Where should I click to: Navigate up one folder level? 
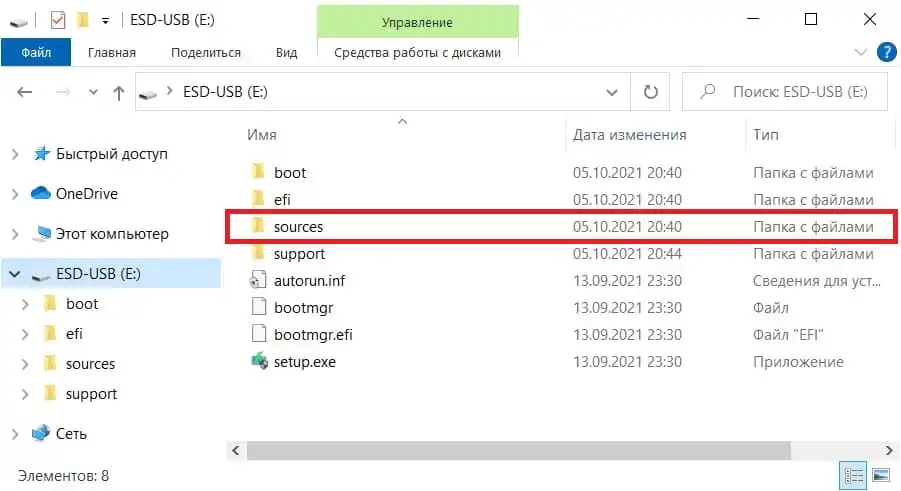tap(119, 93)
